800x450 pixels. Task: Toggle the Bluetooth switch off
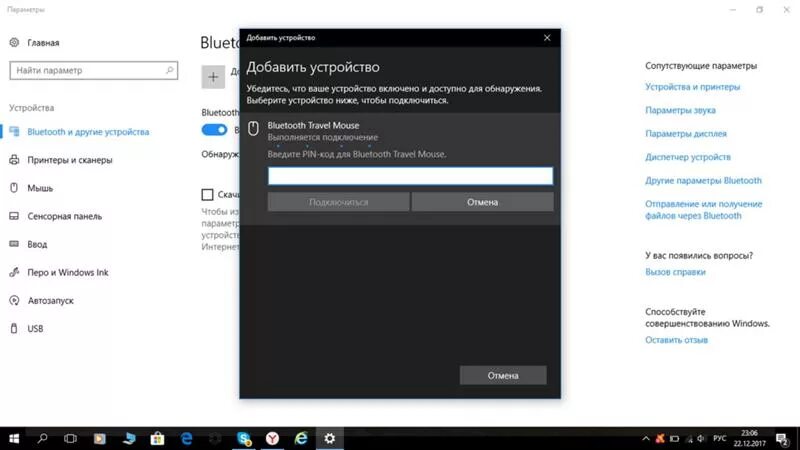coord(214,130)
